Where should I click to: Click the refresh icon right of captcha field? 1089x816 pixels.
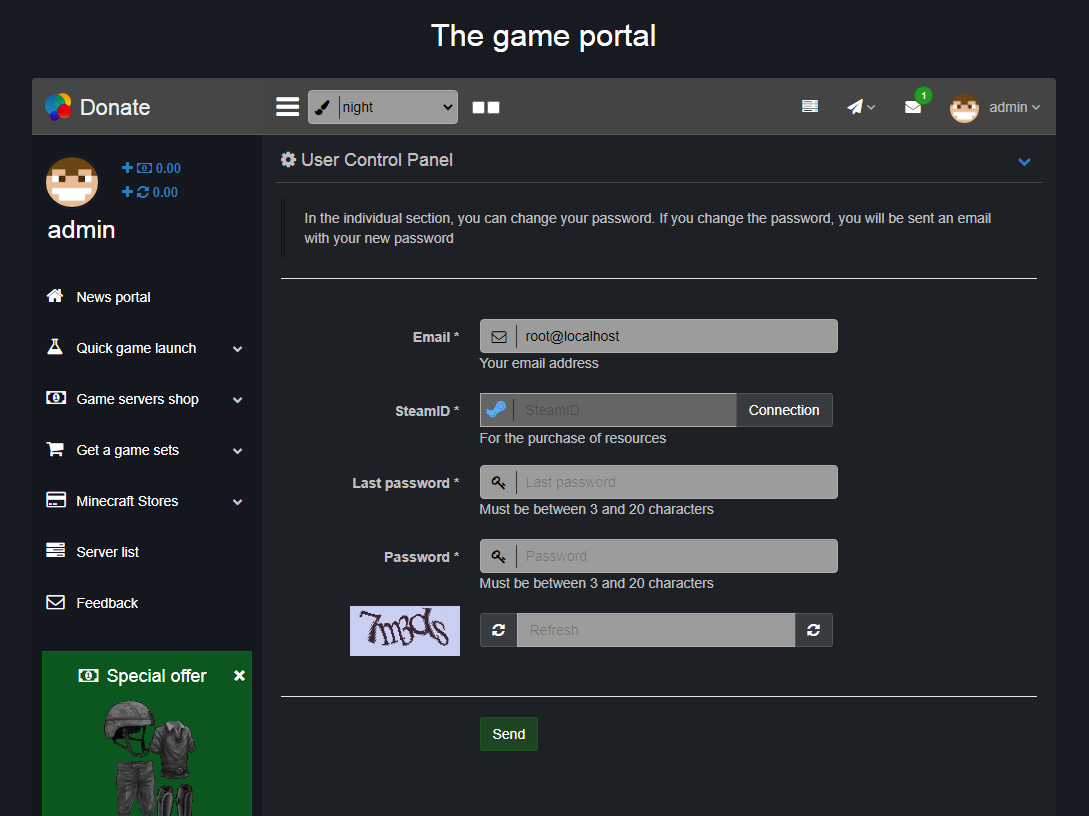[x=813, y=630]
